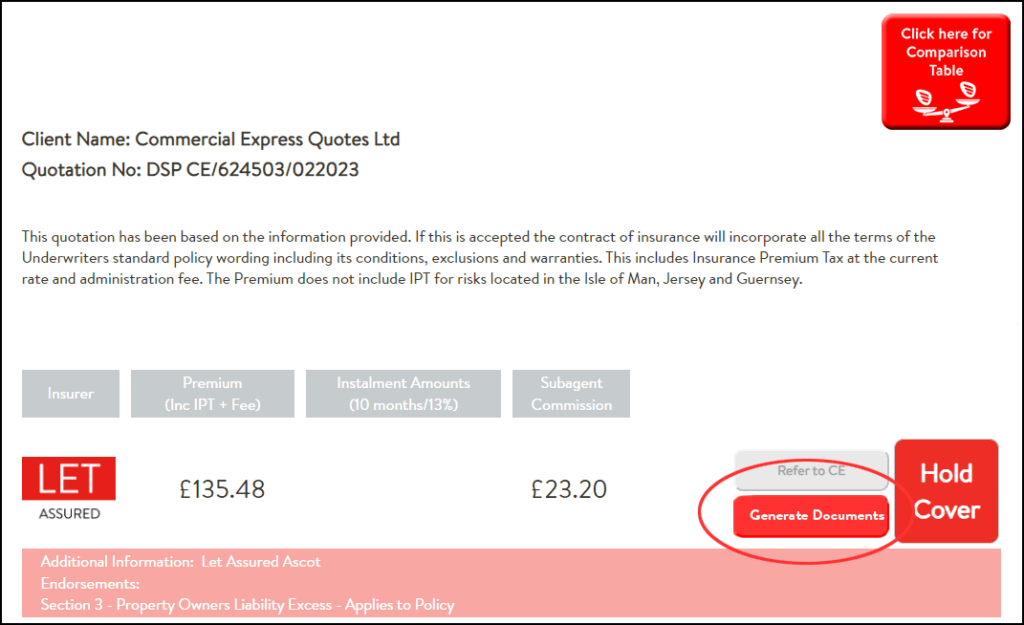Click the Instalment Amounts column header

pyautogui.click(x=403, y=394)
